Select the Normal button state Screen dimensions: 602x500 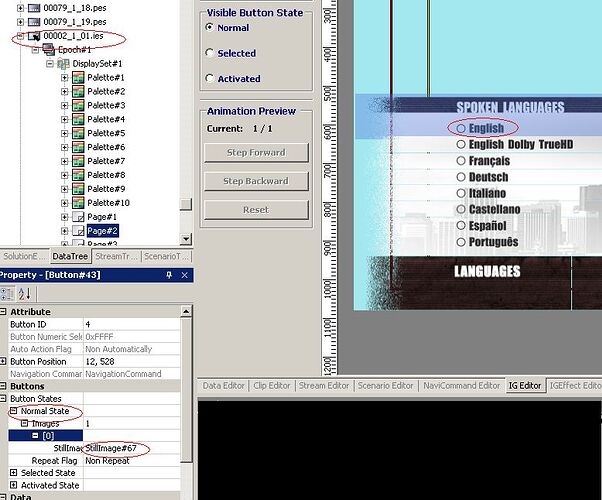(x=209, y=27)
